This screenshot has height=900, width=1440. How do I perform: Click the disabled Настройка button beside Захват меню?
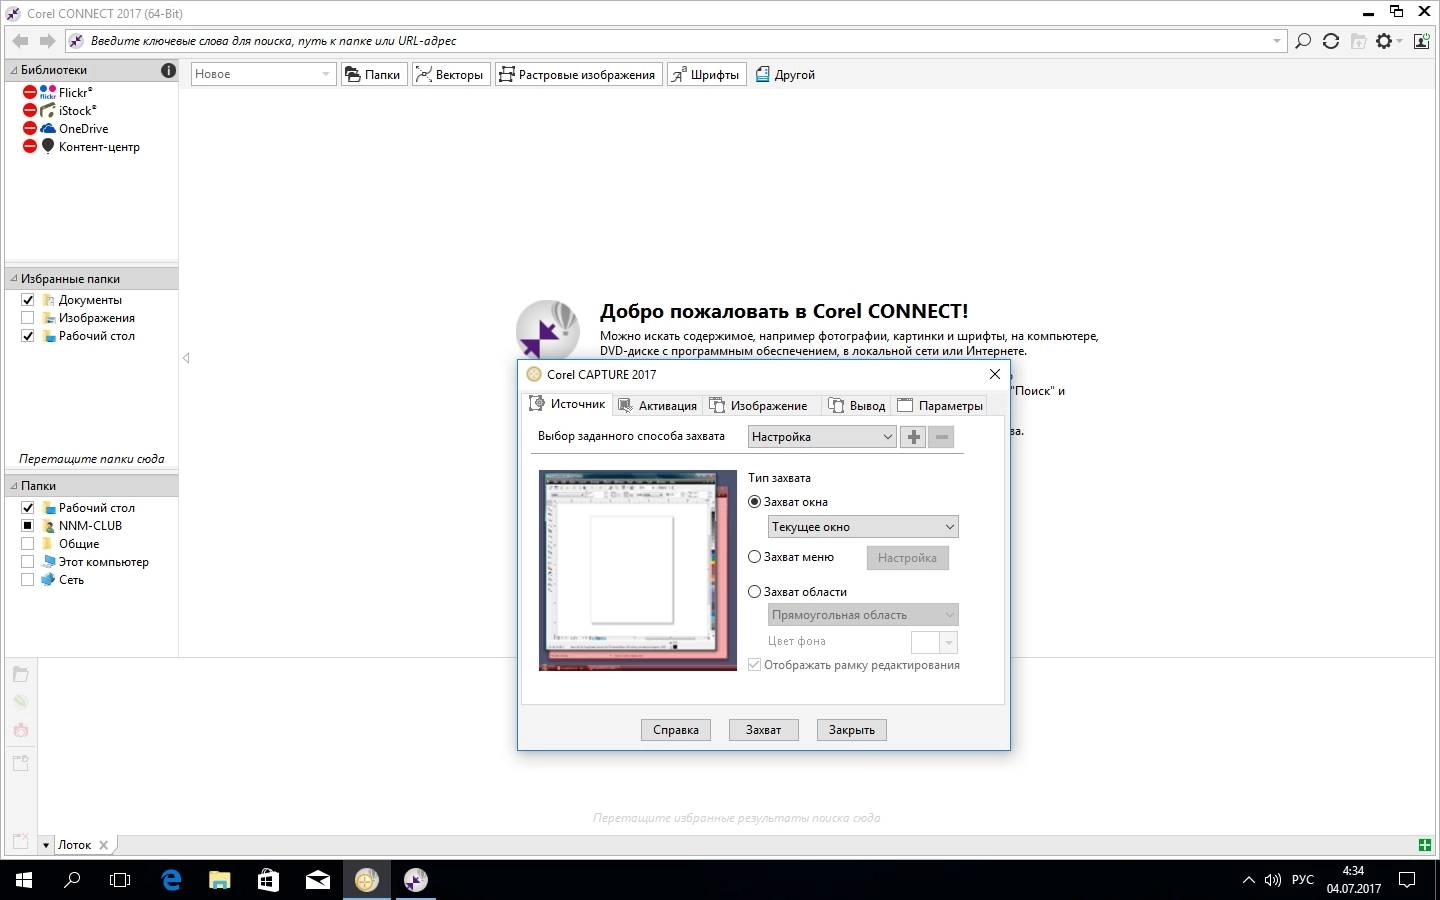(908, 558)
